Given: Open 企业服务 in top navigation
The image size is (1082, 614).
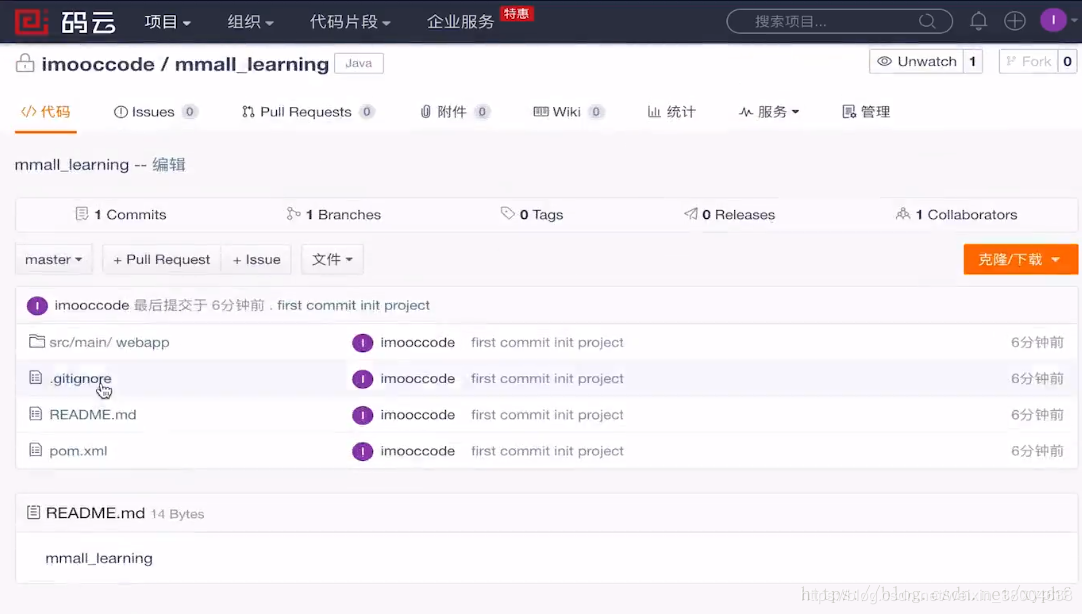Looking at the screenshot, I should coord(461,22).
